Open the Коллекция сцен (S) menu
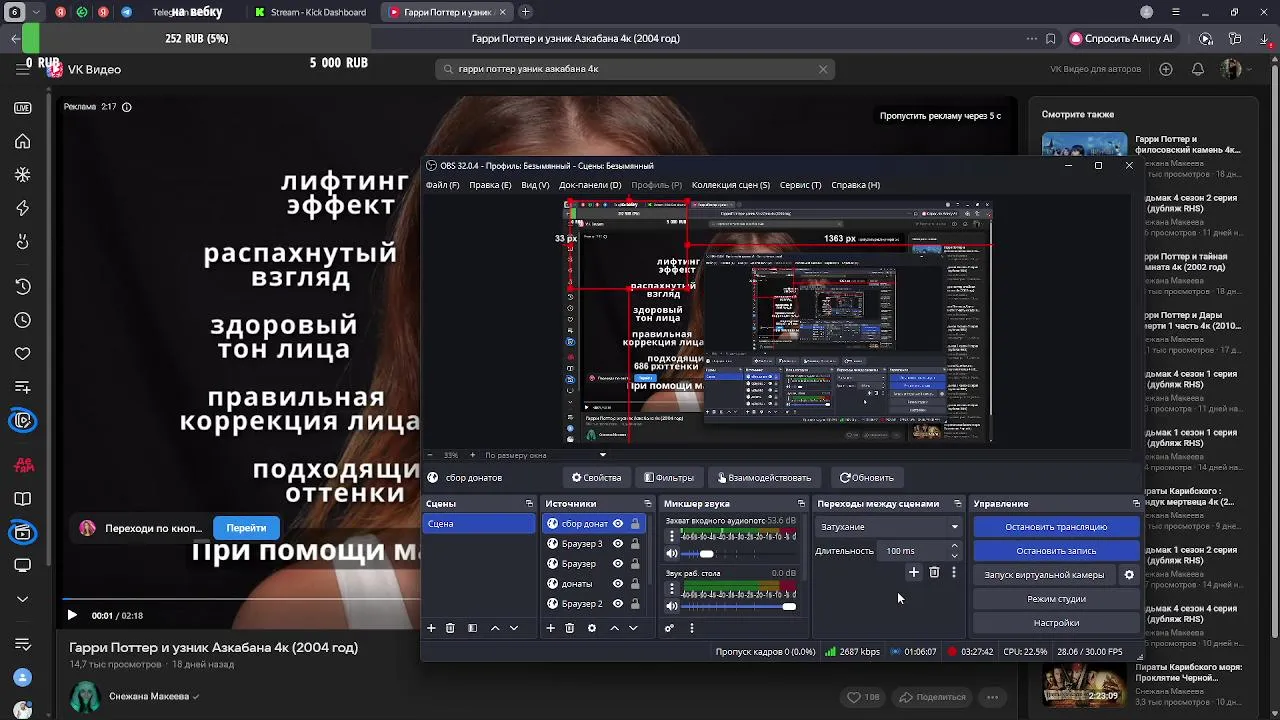This screenshot has width=1280, height=720. coord(731,185)
